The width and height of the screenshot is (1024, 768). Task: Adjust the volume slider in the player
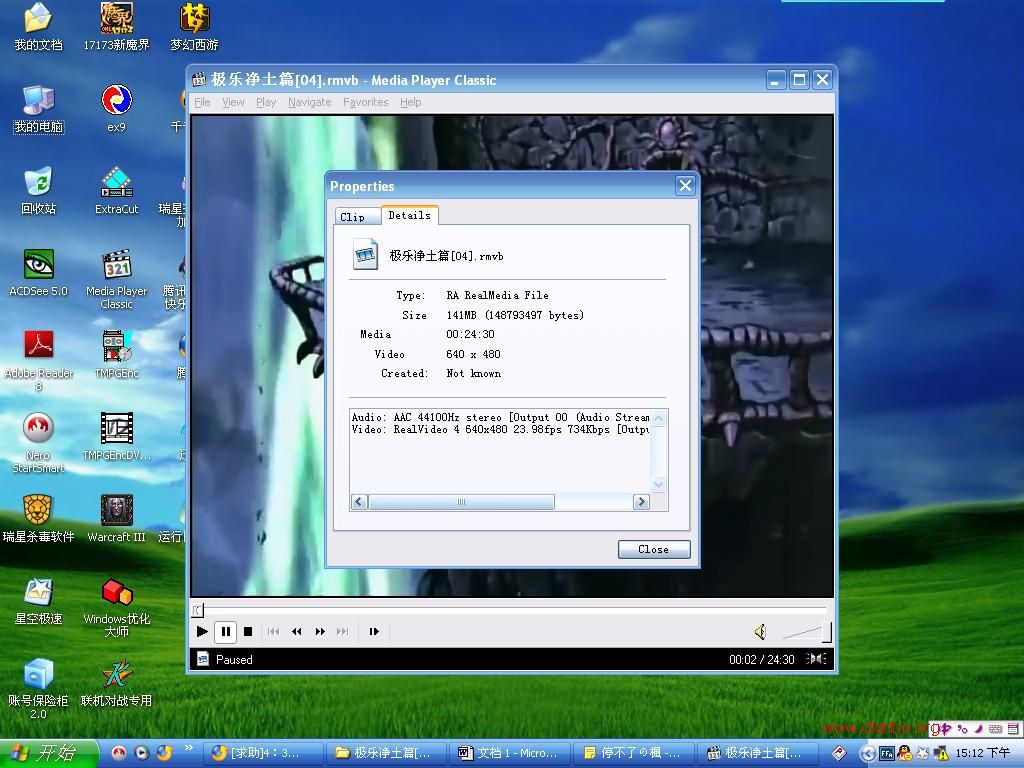point(807,632)
